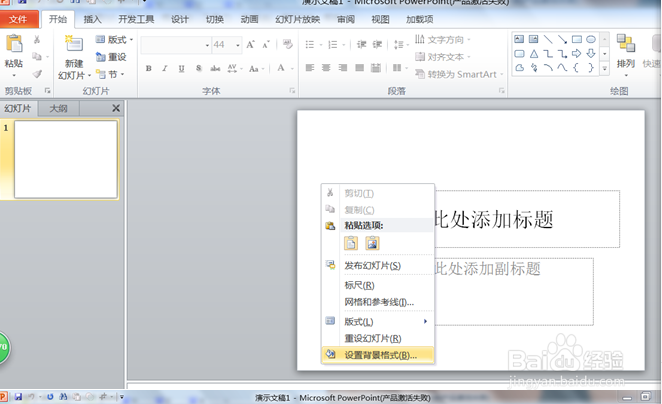662x404 pixels.
Task: Choose 网格和参考线 in context menu
Action: click(378, 302)
